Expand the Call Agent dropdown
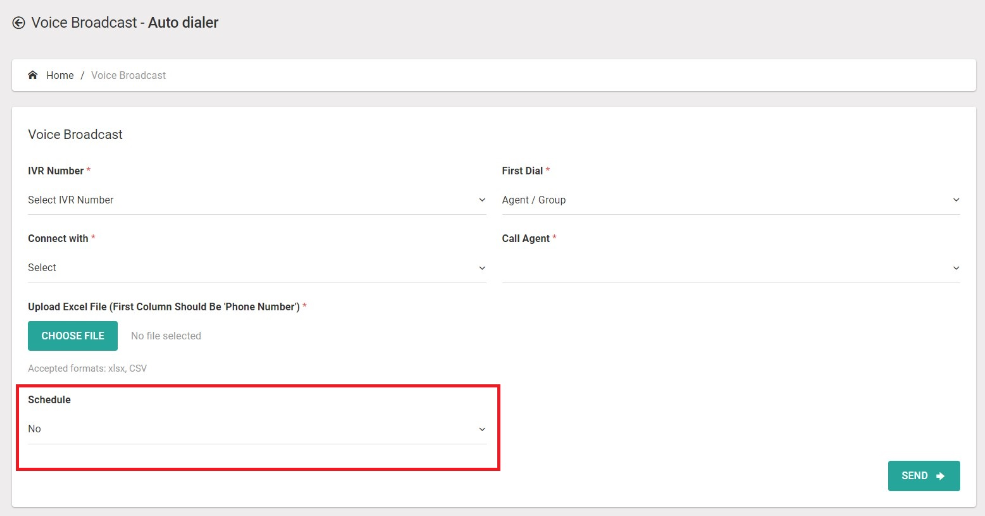This screenshot has height=516, width=985. tap(731, 268)
